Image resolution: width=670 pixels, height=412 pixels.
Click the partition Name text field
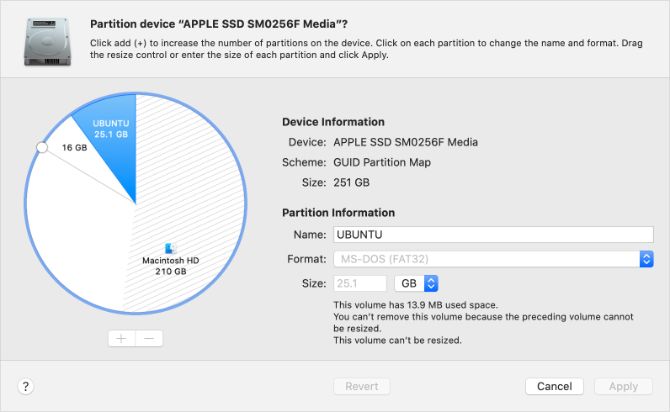[491, 235]
